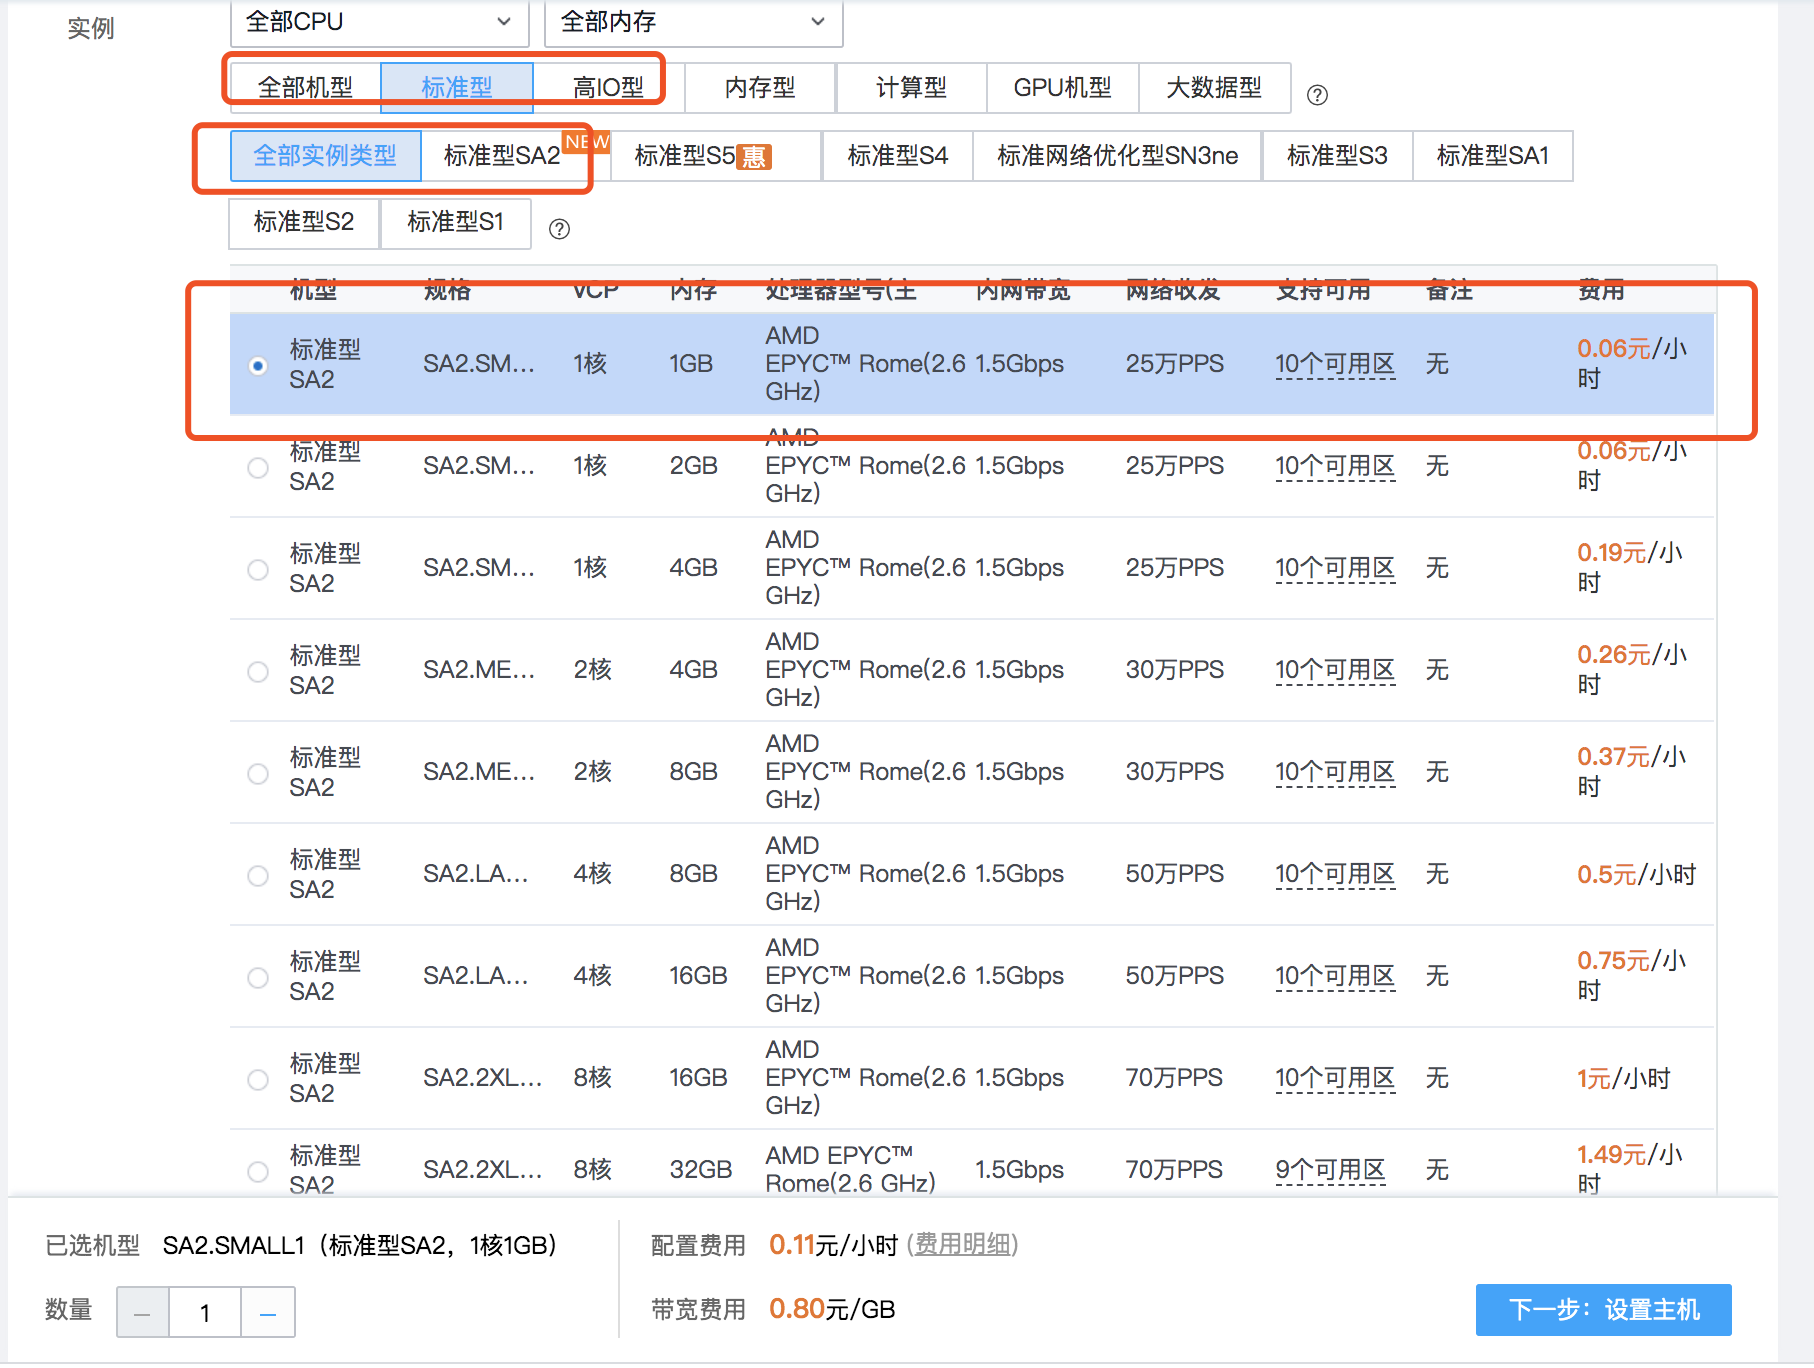Screen dimensions: 1814x1368
Task: Switch to the 计算型 tab
Action: coord(911,88)
